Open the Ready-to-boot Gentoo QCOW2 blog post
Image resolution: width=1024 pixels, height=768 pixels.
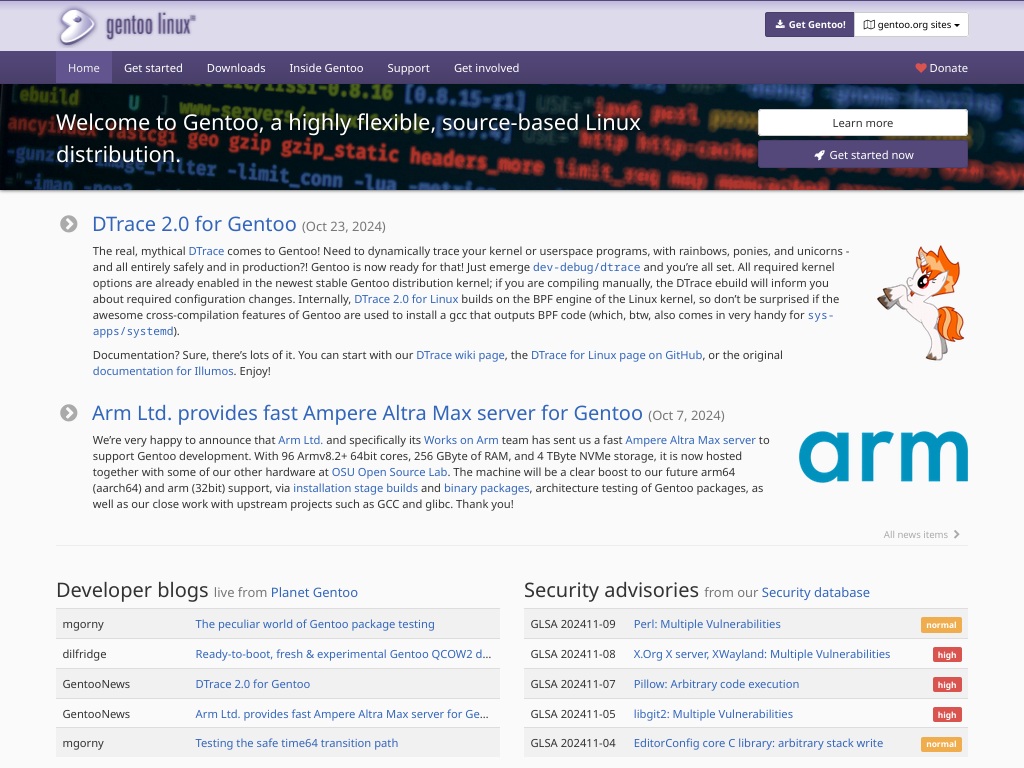[343, 654]
